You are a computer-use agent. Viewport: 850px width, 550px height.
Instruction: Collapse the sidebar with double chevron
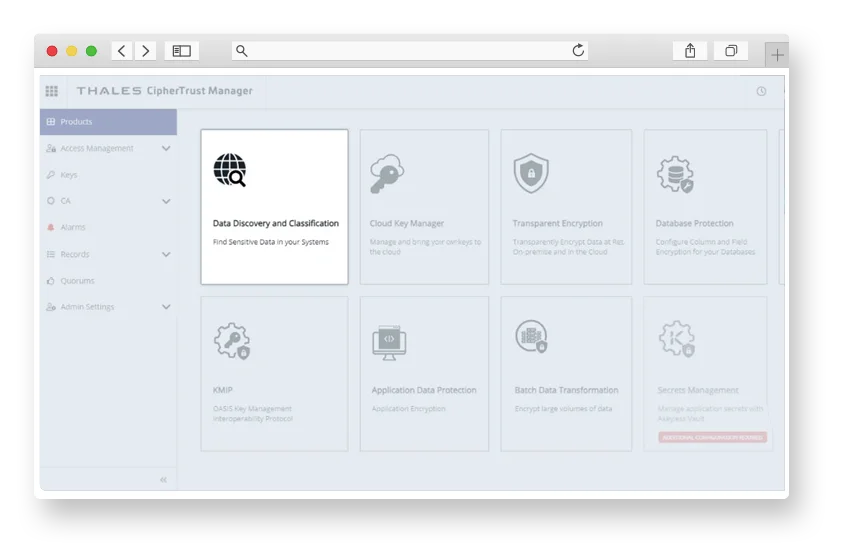pyautogui.click(x=163, y=480)
